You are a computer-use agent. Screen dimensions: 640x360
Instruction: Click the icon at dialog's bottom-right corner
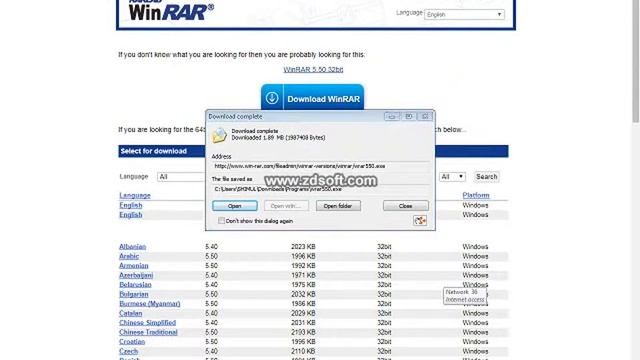click(420, 221)
